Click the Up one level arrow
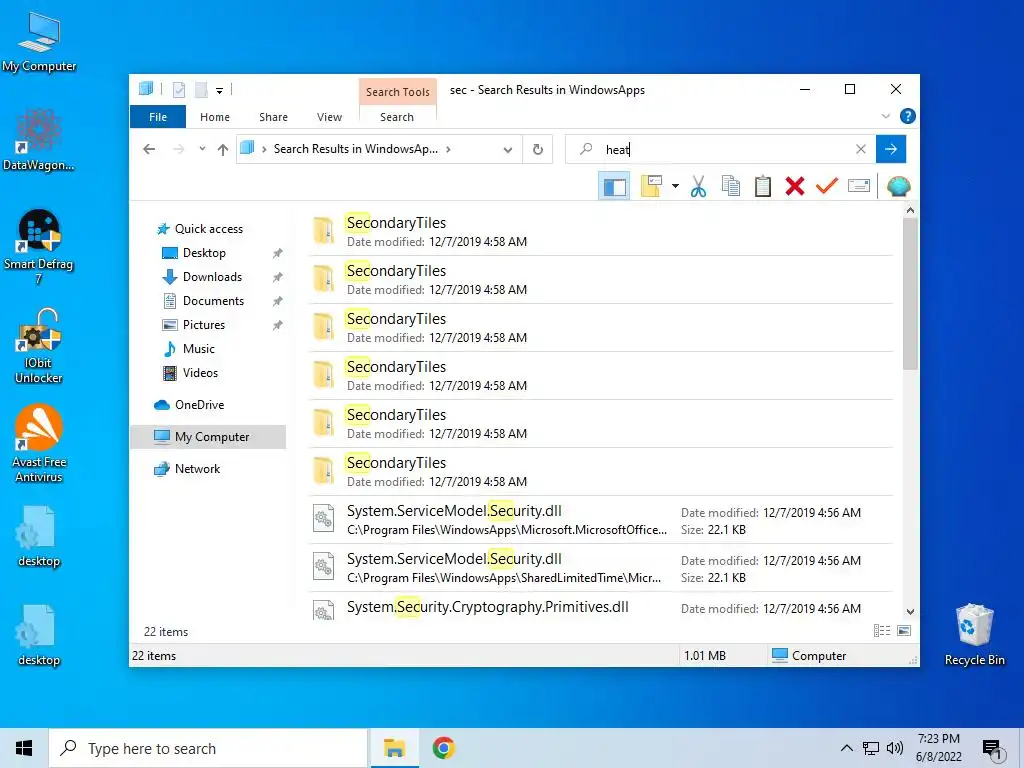1024x768 pixels. (x=223, y=150)
